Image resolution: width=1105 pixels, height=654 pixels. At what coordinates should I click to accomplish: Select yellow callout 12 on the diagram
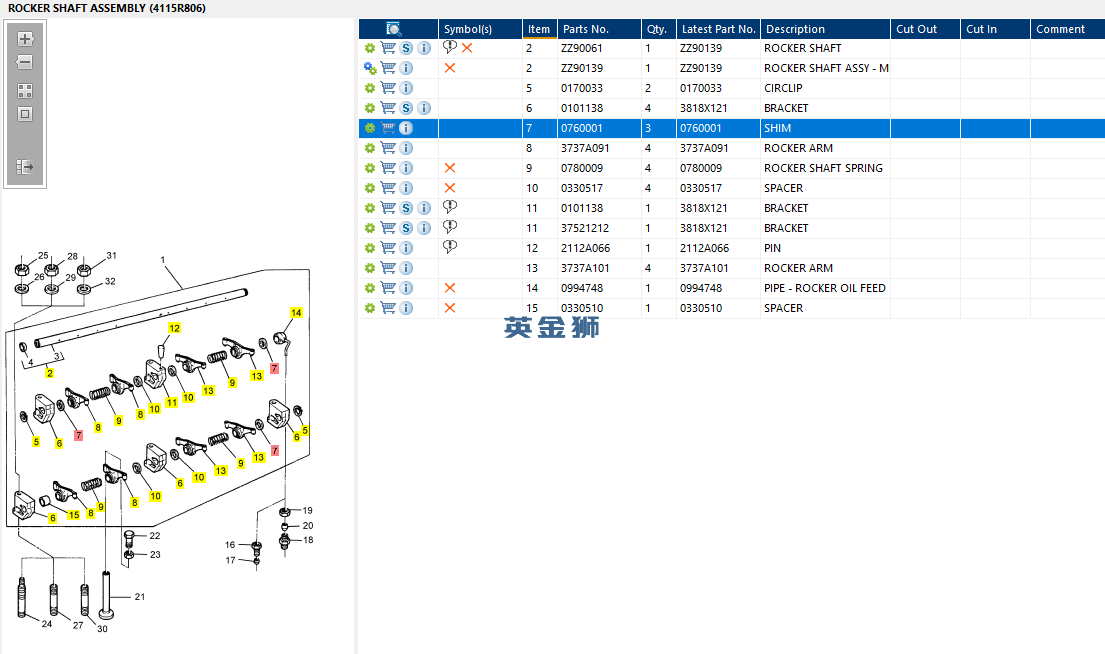pyautogui.click(x=174, y=328)
